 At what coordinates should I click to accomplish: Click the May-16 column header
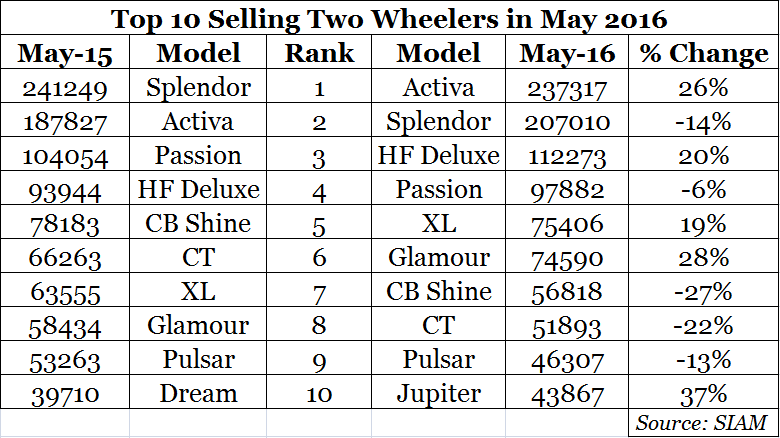coord(568,53)
